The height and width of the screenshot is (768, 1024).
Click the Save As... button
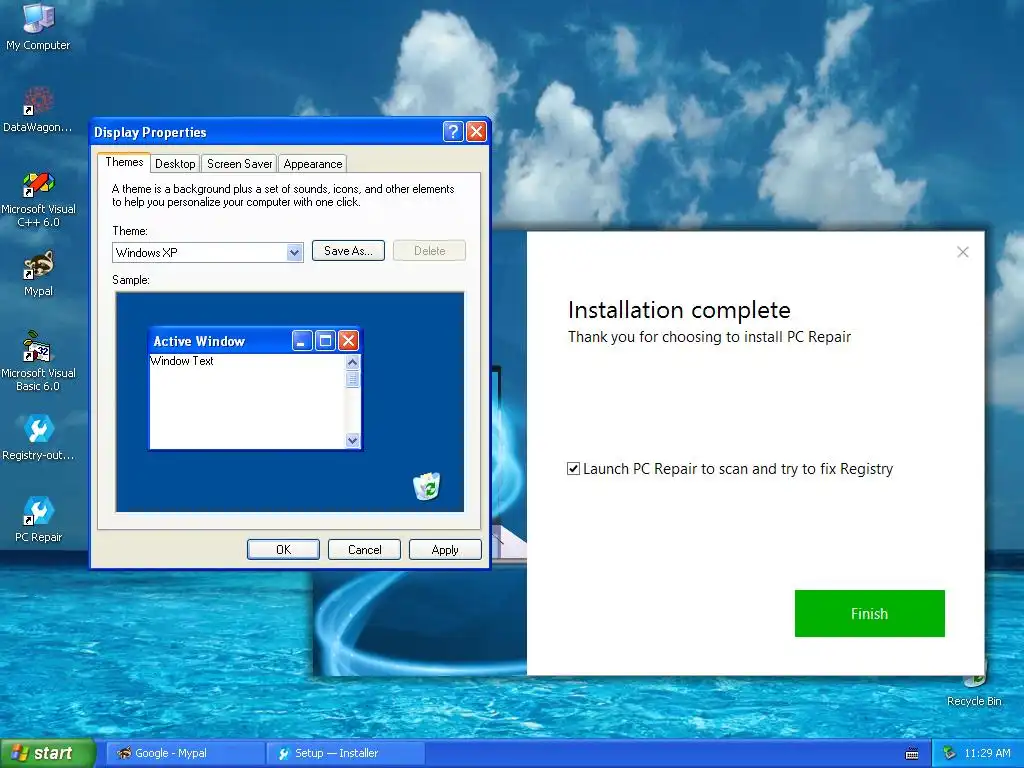pyautogui.click(x=348, y=251)
